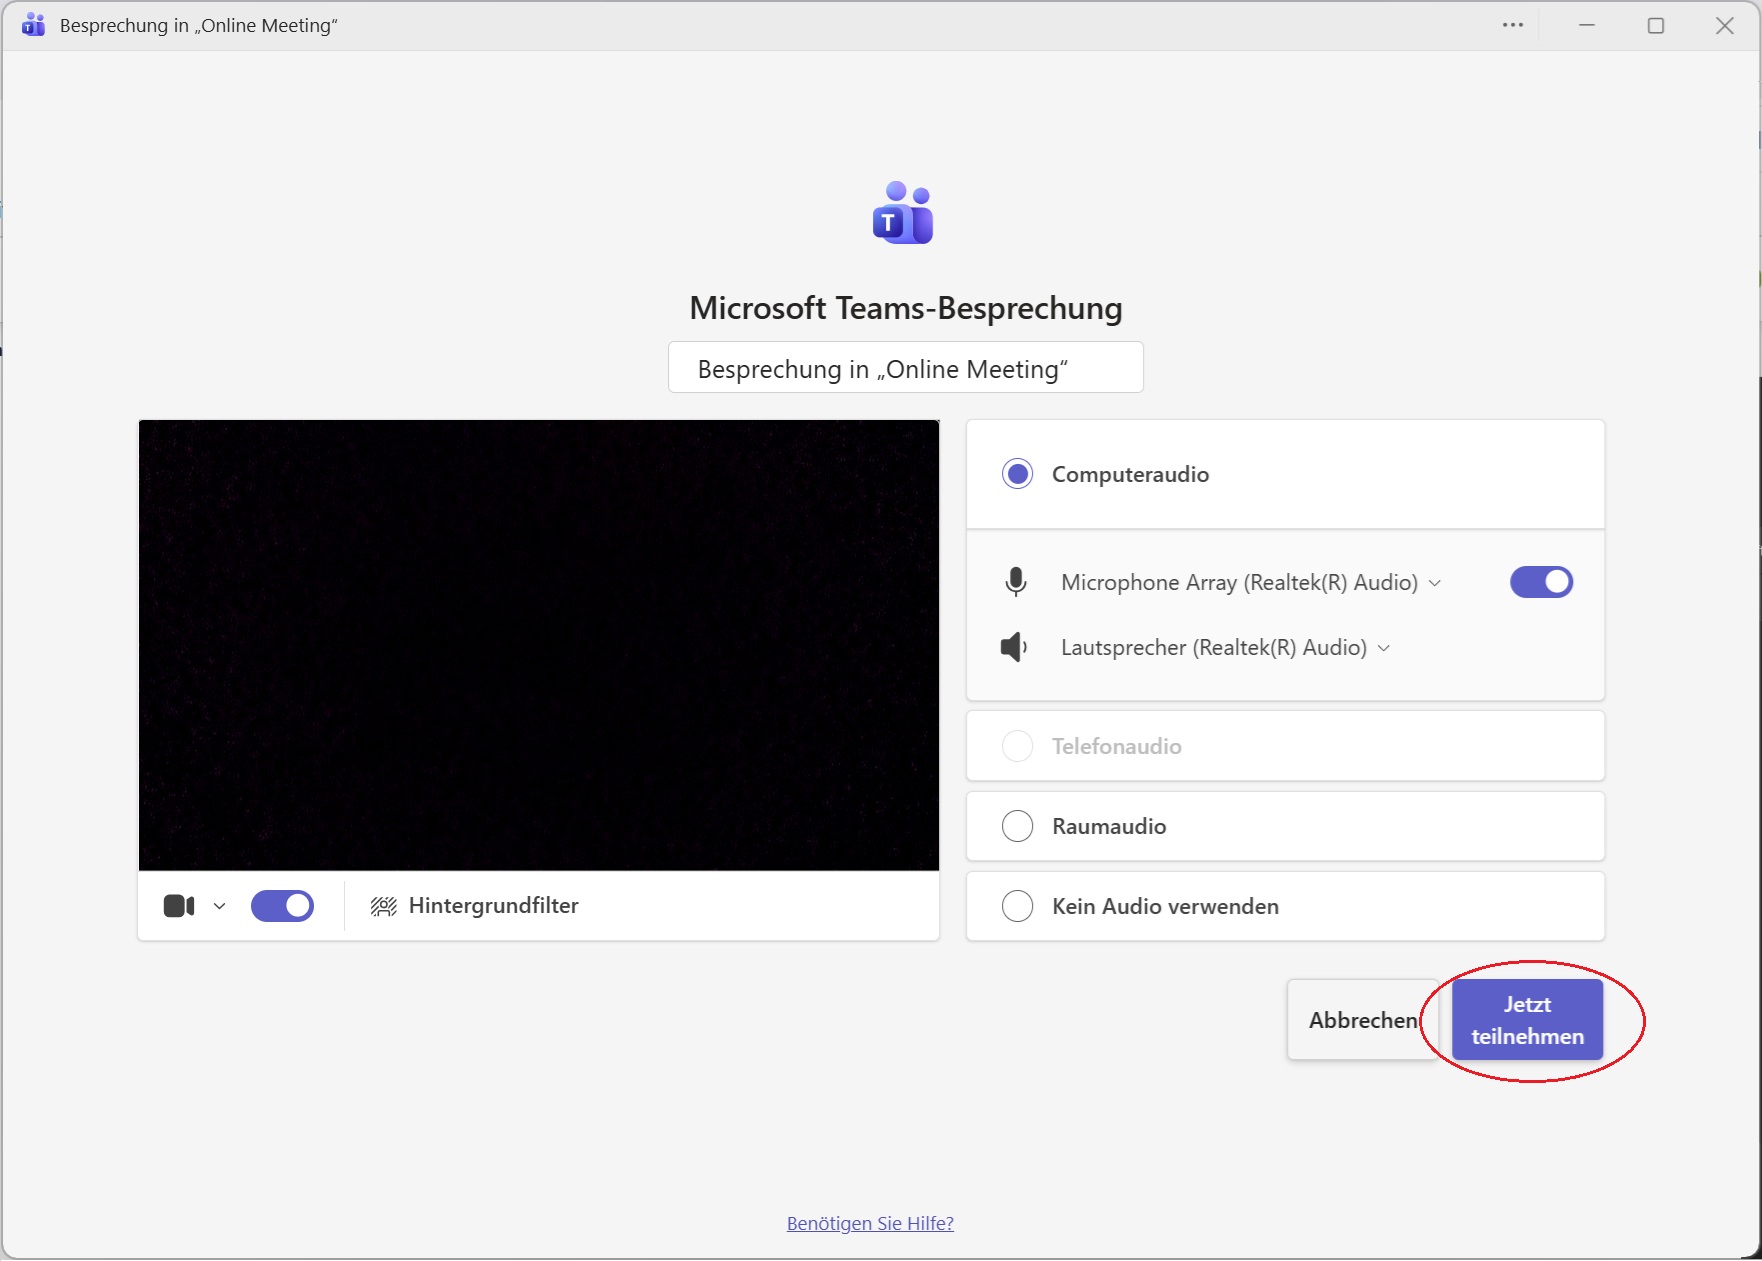Click the speaker icon next to Lautsprecher

coord(1013,647)
